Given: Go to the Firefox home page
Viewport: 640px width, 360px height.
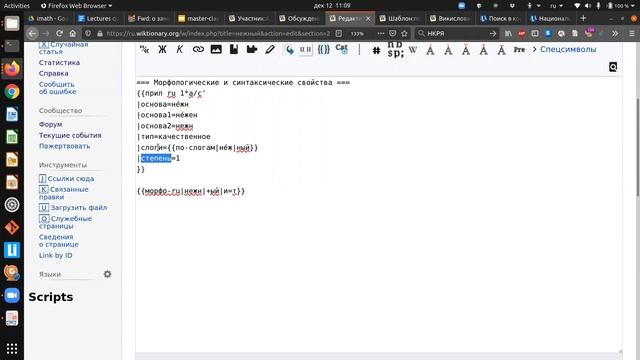Looking at the screenshot, I should [x=73, y=33].
